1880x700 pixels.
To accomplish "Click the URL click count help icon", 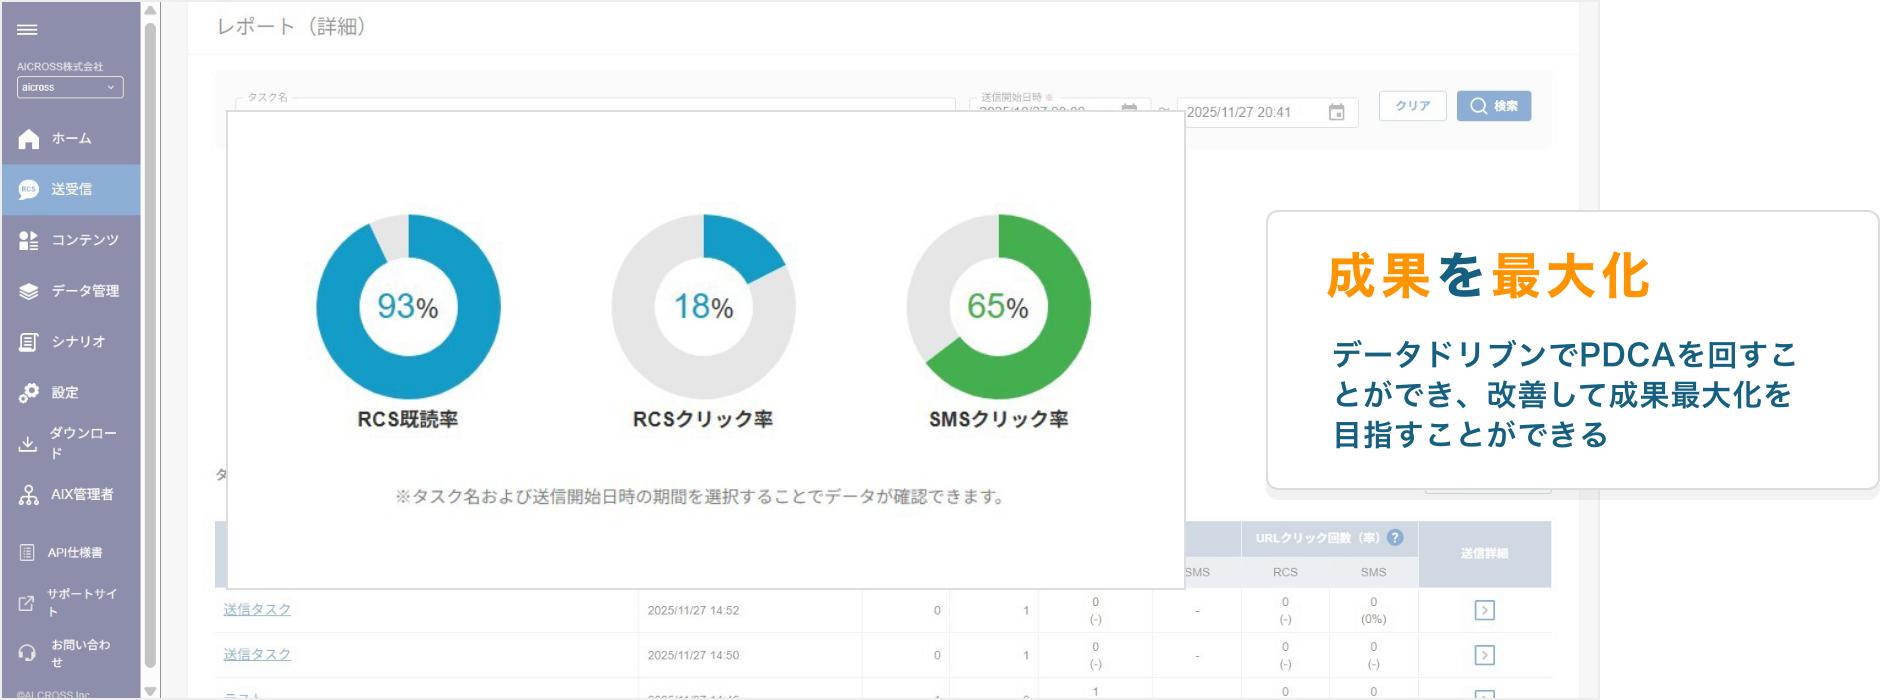I will click(x=1395, y=537).
